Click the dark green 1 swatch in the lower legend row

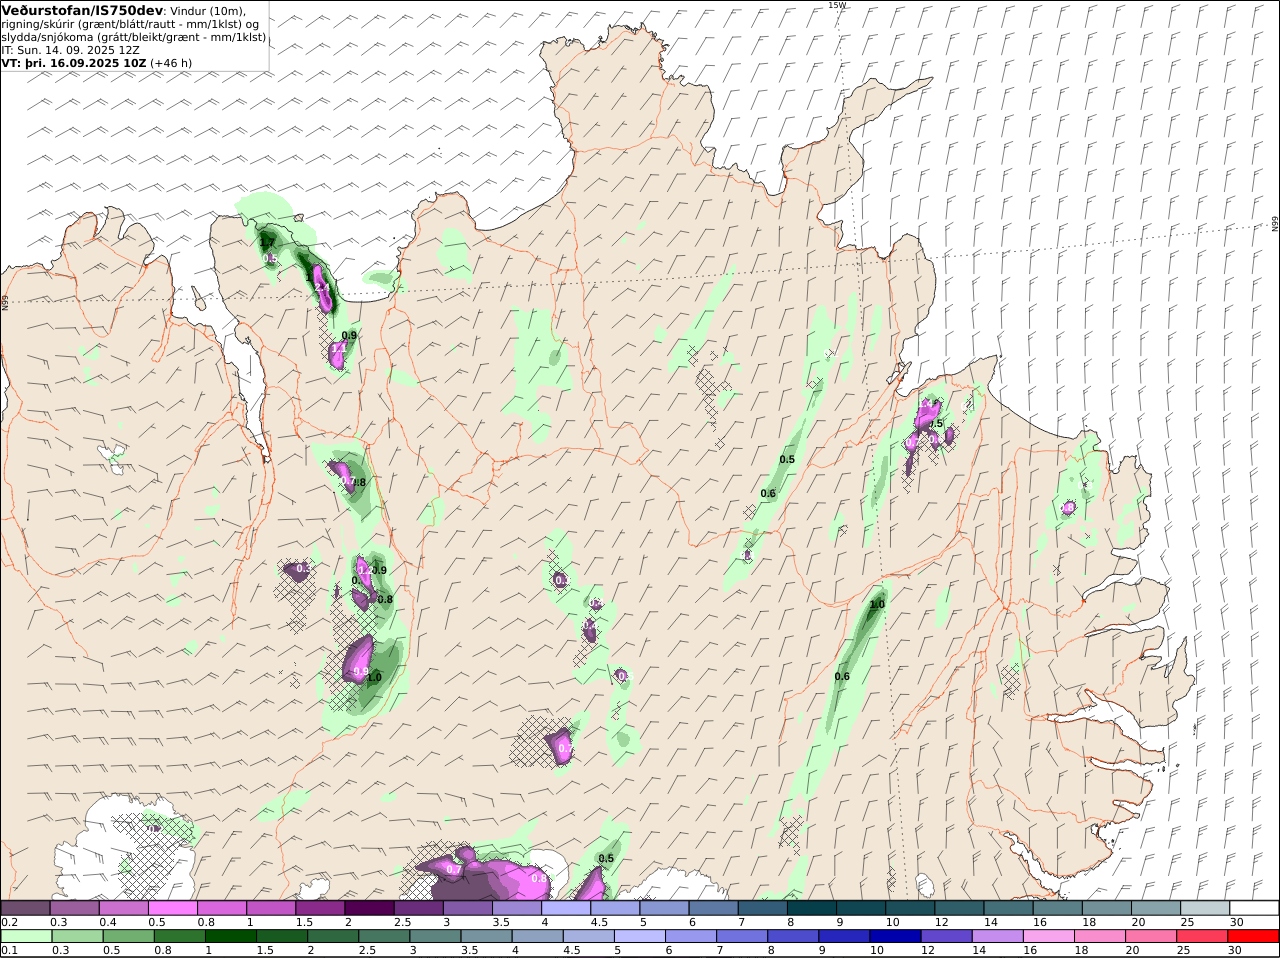coord(230,936)
